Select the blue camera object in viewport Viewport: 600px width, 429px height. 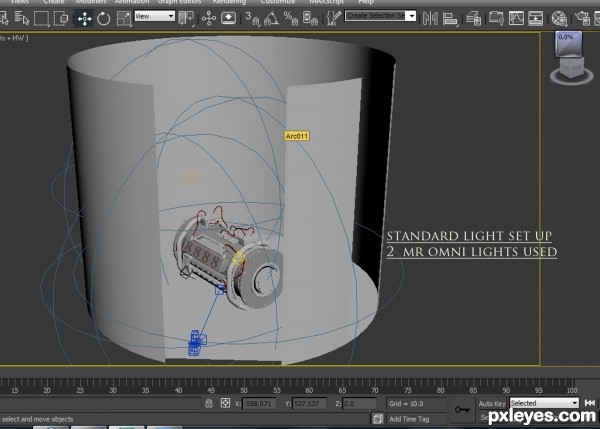click(x=197, y=343)
